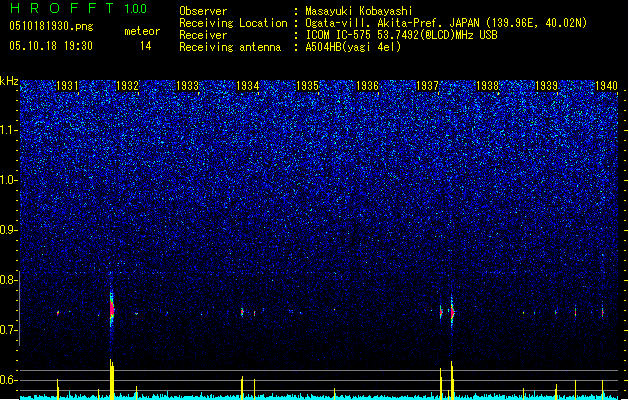Image resolution: width=629 pixels, height=400 pixels.
Task: Click the ICOM IC-575 receiver text
Action: click(x=401, y=35)
